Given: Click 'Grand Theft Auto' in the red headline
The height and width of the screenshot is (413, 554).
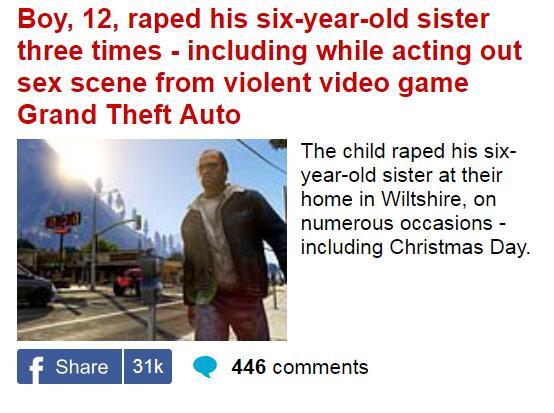Looking at the screenshot, I should pyautogui.click(x=129, y=114).
